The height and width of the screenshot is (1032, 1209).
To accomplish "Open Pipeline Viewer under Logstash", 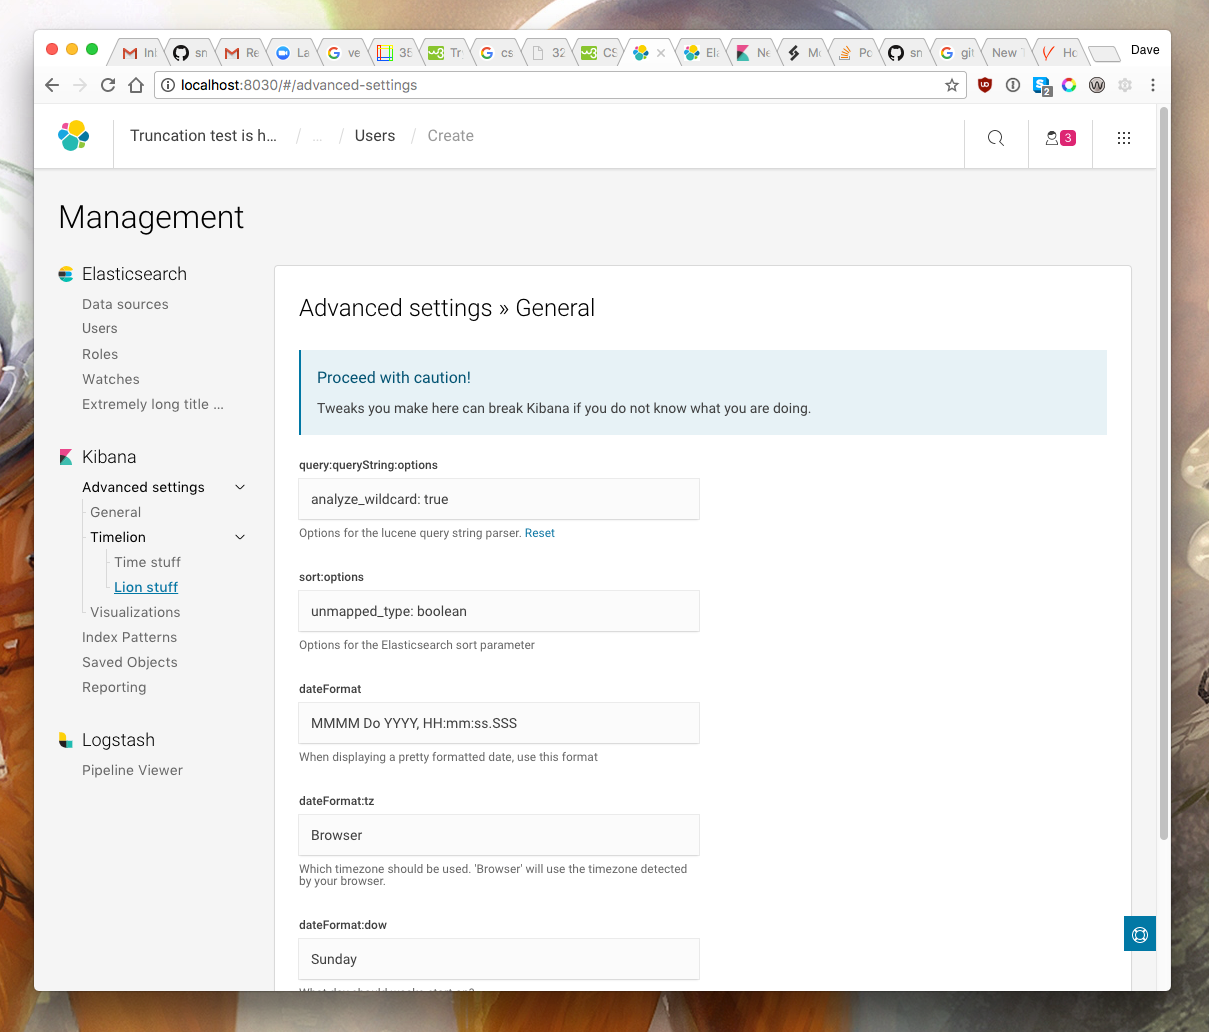I will pos(132,770).
